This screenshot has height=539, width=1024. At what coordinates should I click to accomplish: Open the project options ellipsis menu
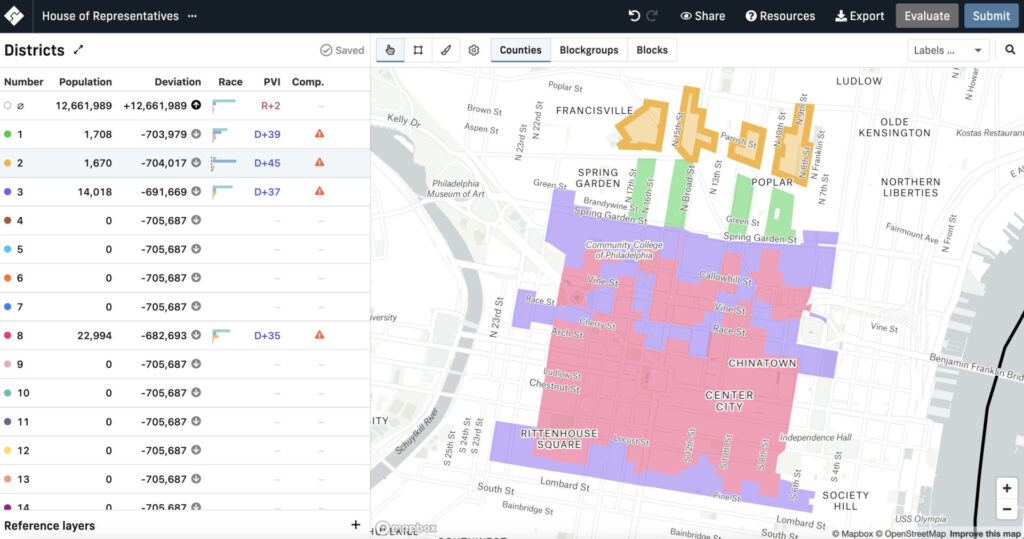tap(192, 17)
